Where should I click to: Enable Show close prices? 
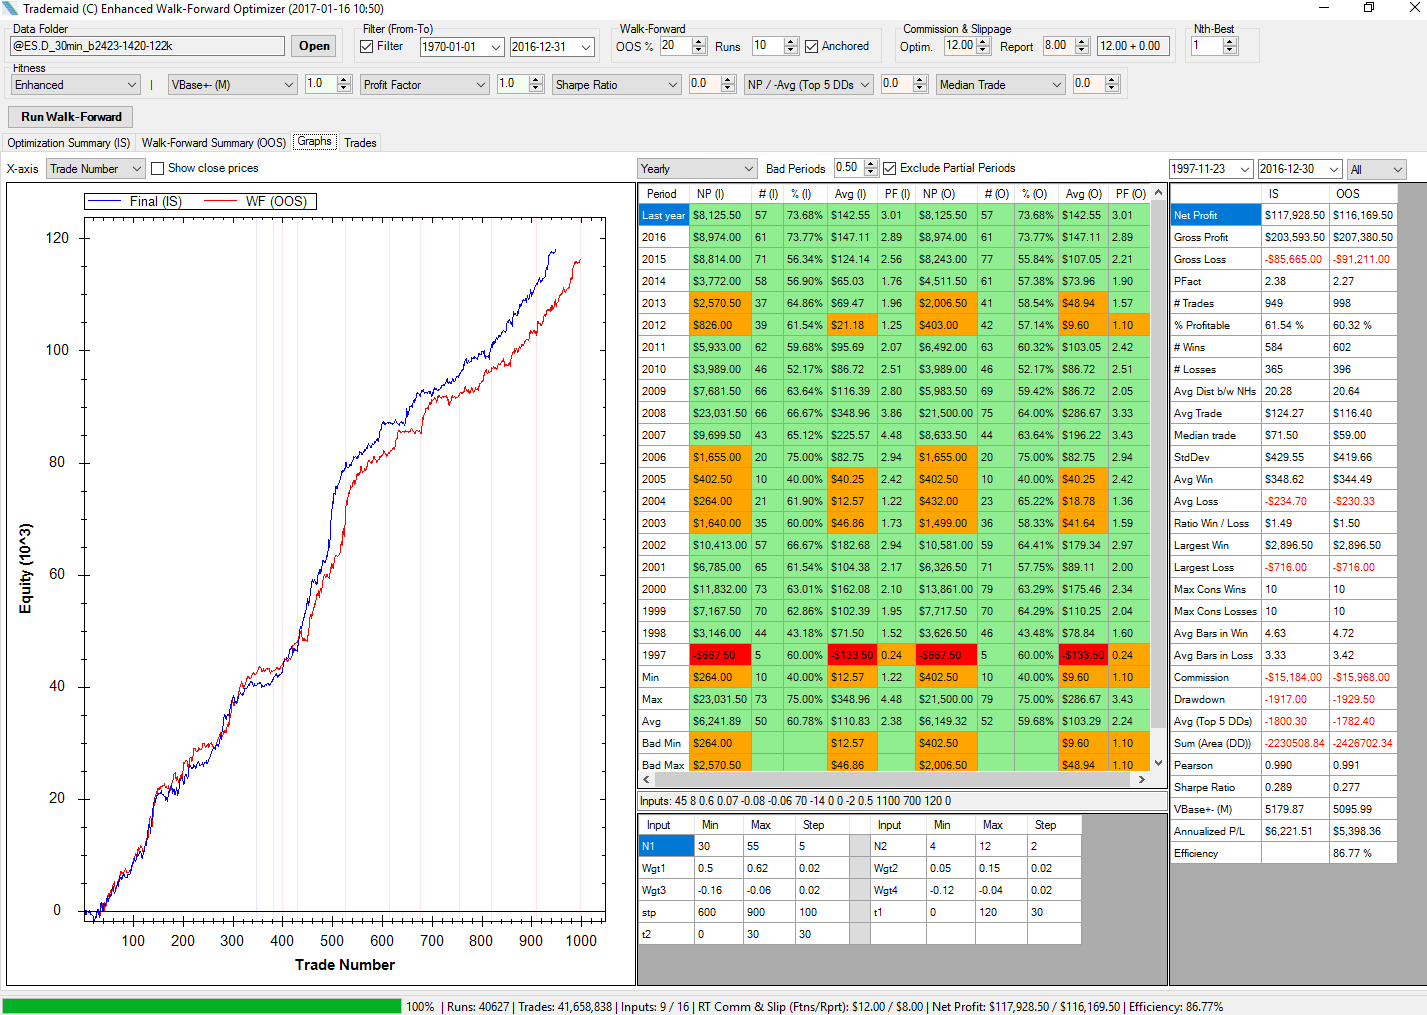tap(157, 169)
